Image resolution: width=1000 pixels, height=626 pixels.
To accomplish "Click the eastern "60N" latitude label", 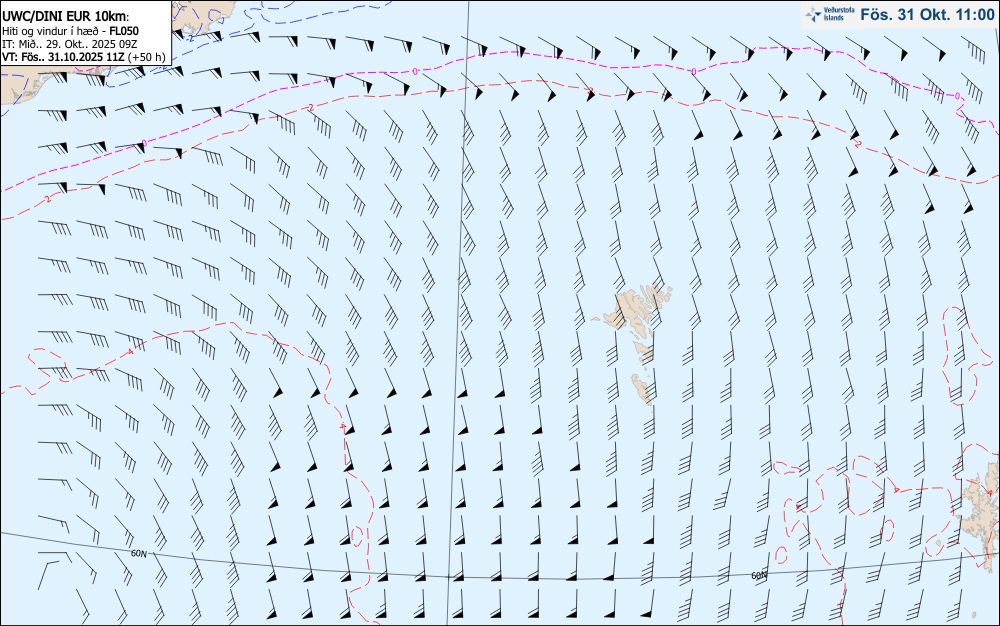I will [x=759, y=576].
